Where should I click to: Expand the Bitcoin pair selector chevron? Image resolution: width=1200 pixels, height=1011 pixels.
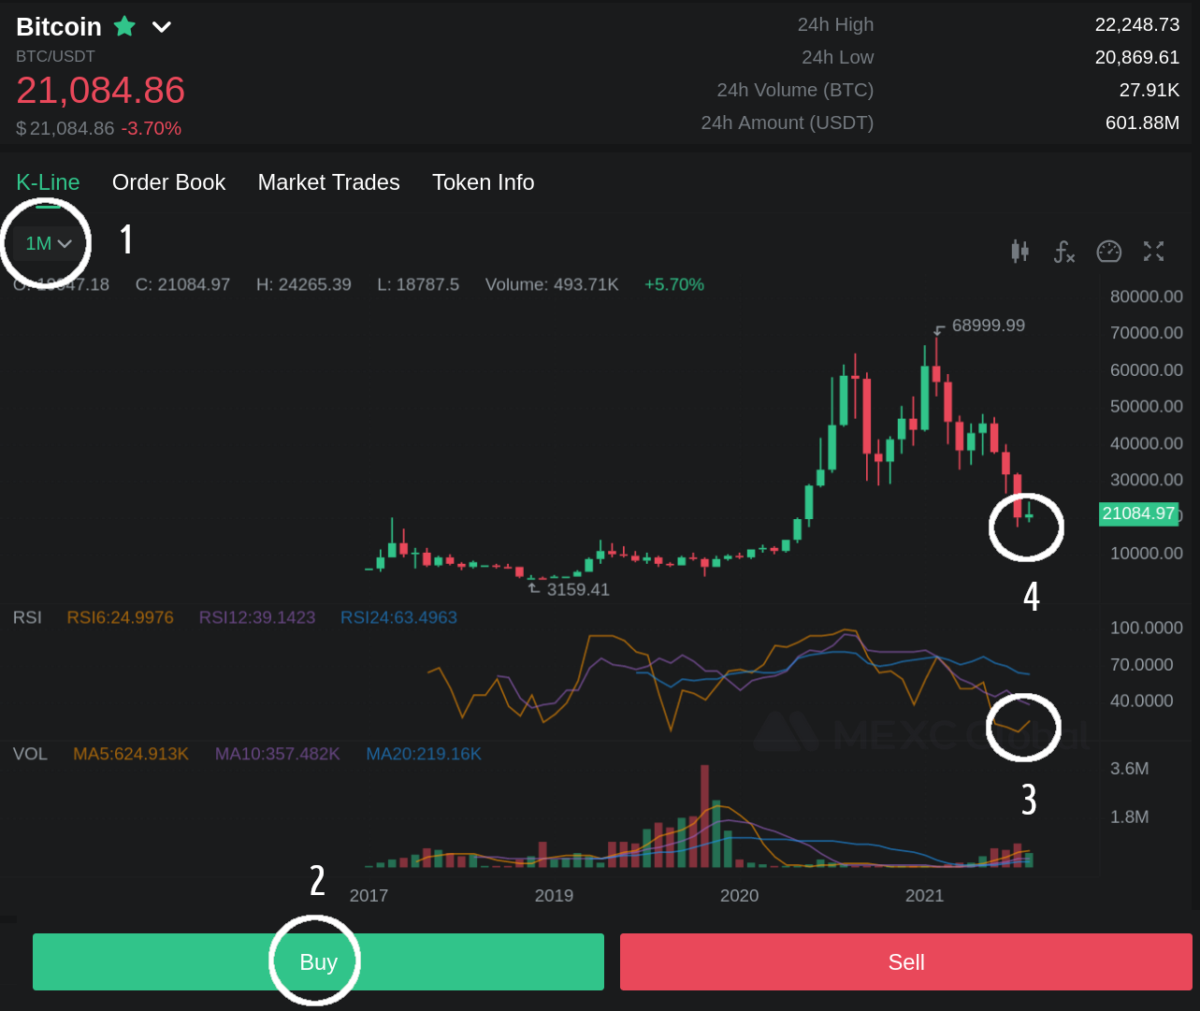pos(161,27)
